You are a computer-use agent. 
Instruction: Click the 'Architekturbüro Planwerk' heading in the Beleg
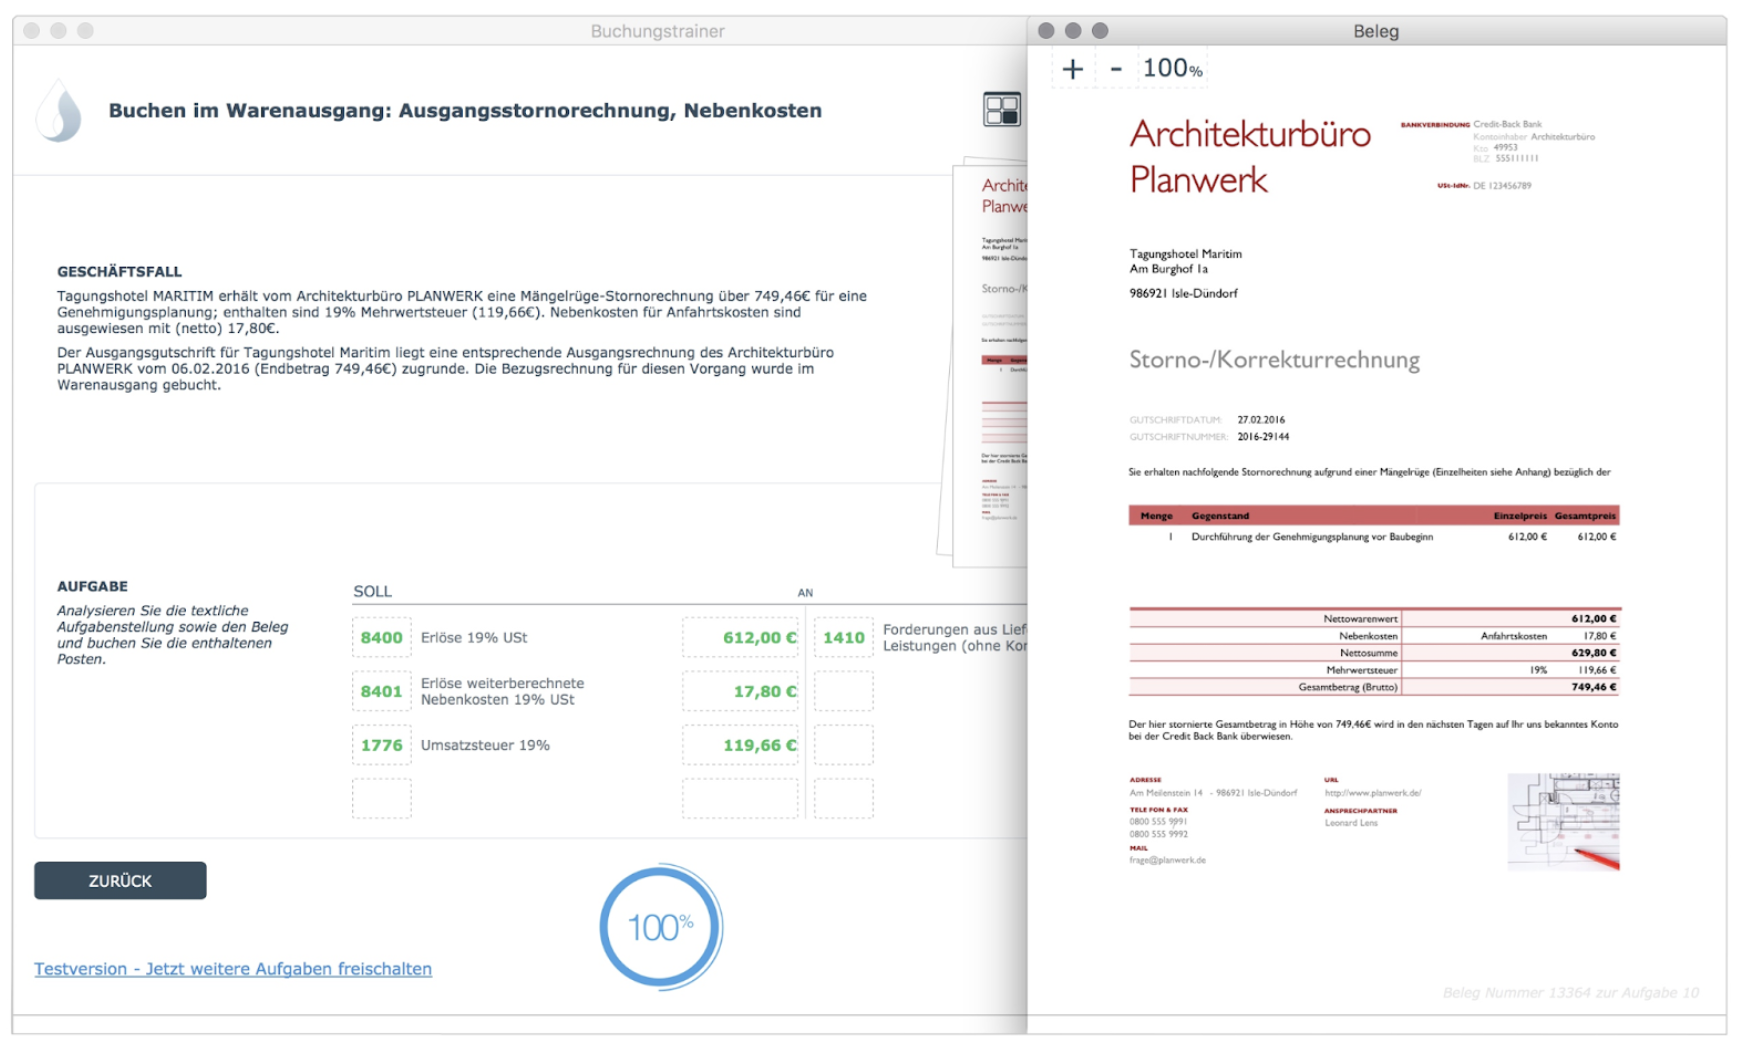[1250, 156]
